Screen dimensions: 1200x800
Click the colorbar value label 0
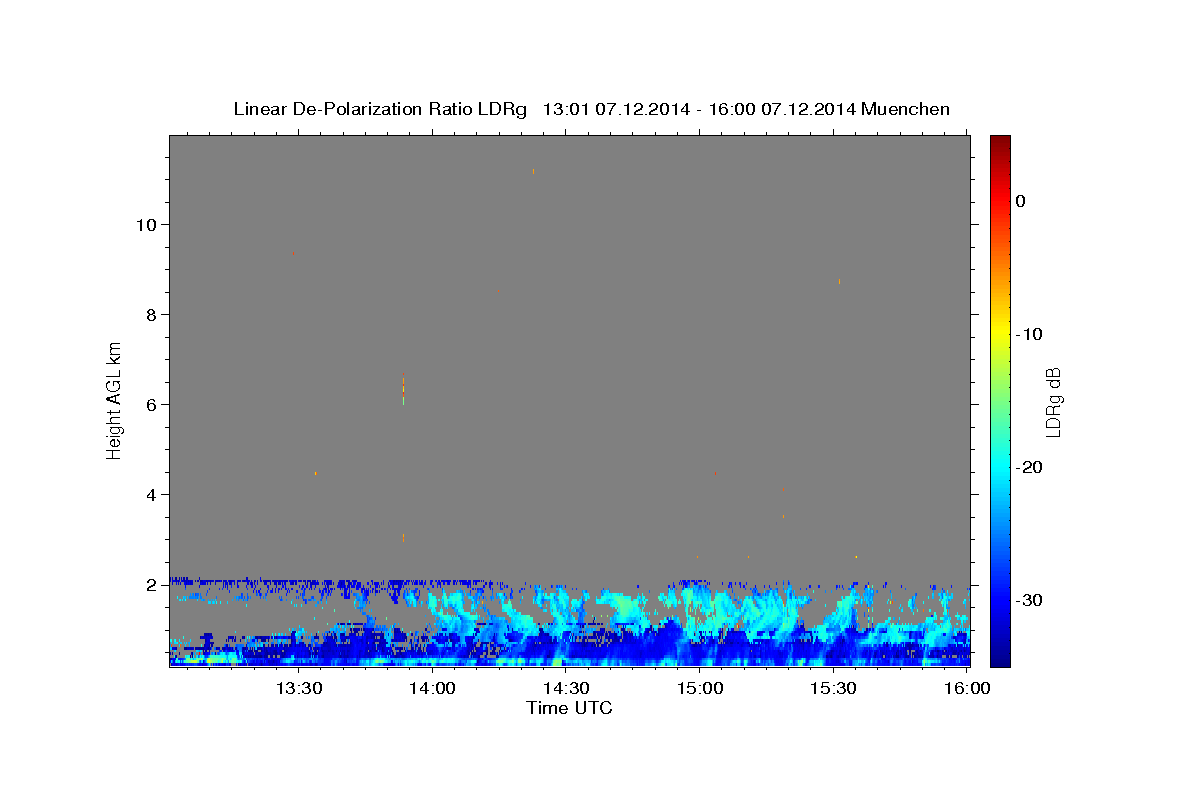[1021, 201]
